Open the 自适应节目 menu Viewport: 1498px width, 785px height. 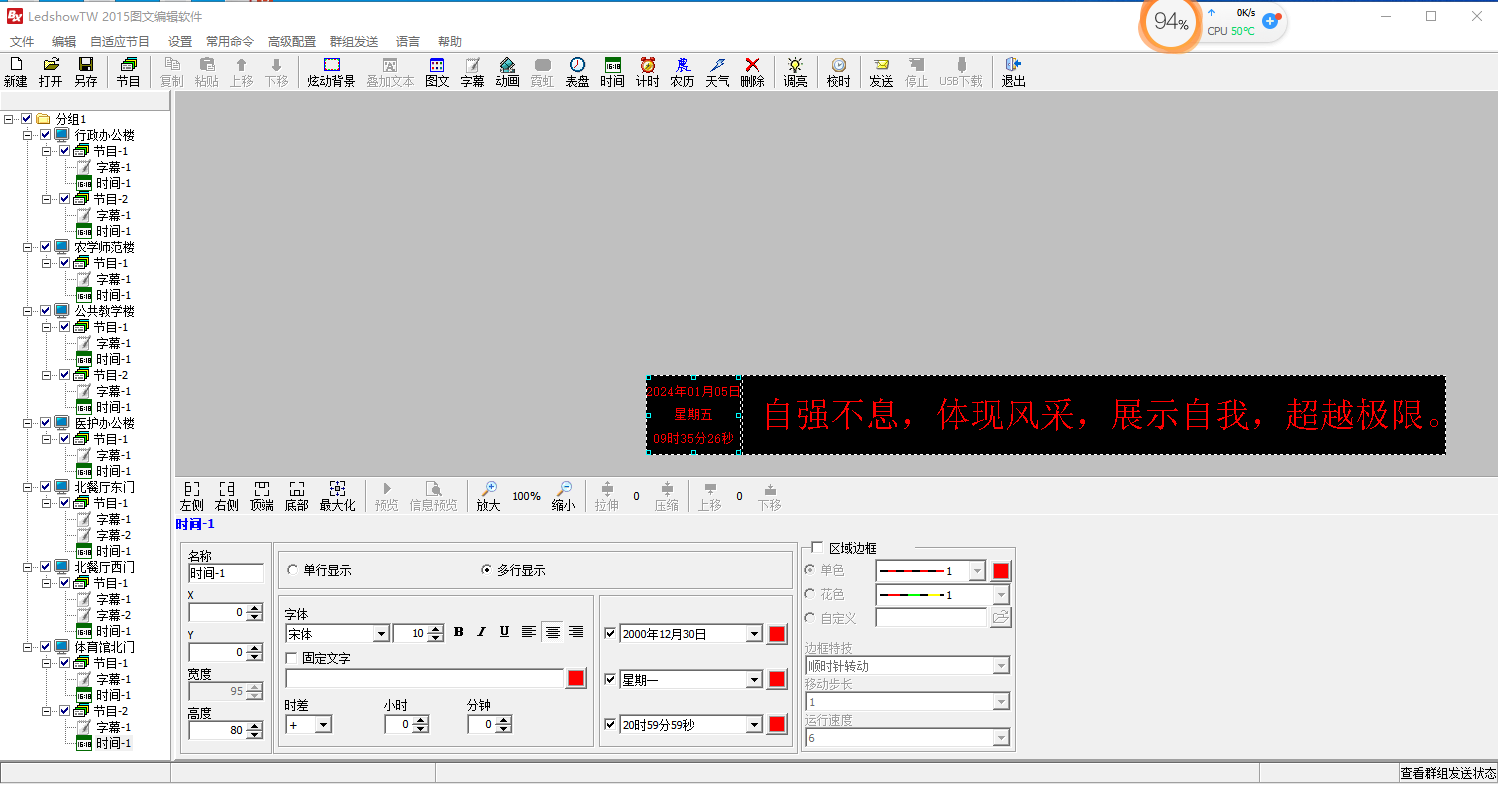coord(120,41)
